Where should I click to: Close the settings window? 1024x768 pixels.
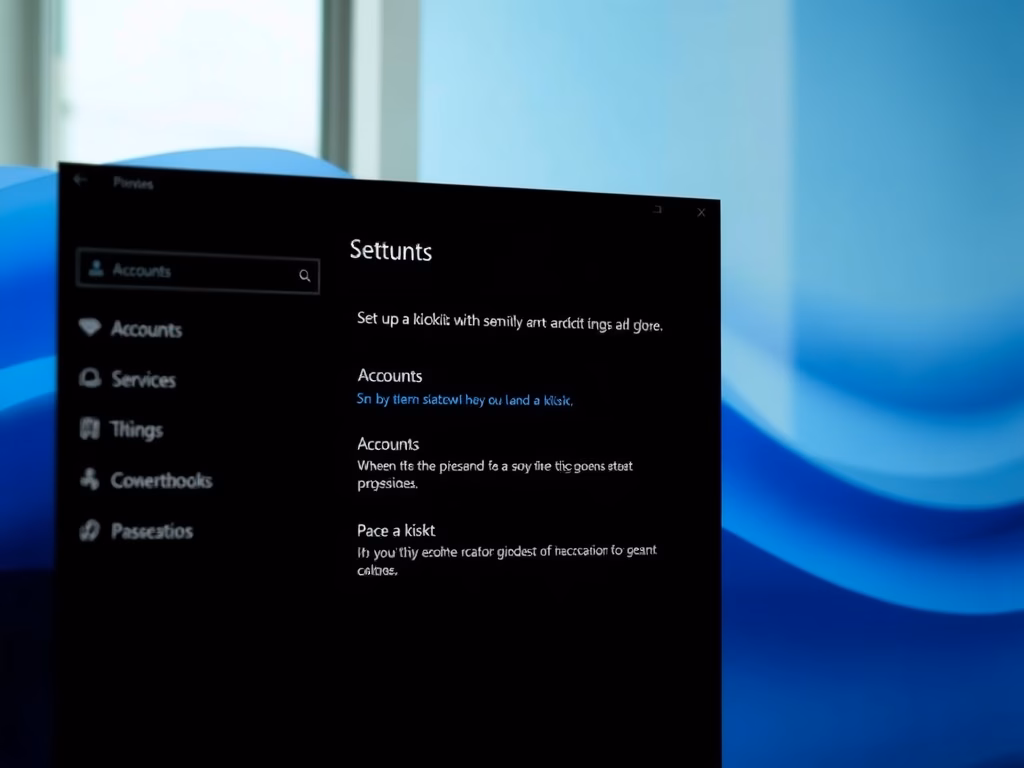coord(701,212)
